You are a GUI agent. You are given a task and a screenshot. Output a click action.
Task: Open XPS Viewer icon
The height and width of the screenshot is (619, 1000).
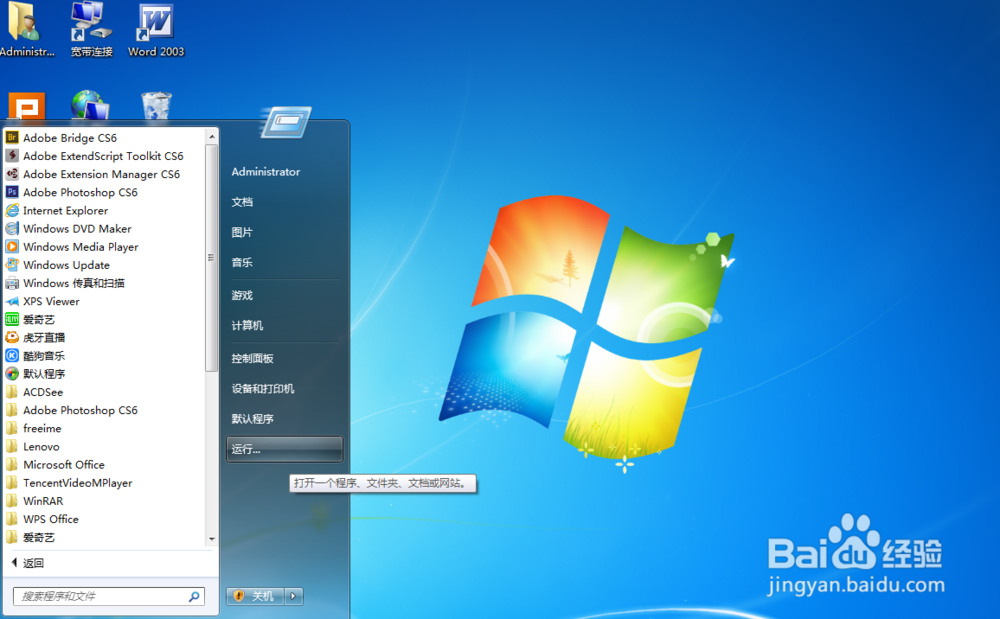point(12,301)
